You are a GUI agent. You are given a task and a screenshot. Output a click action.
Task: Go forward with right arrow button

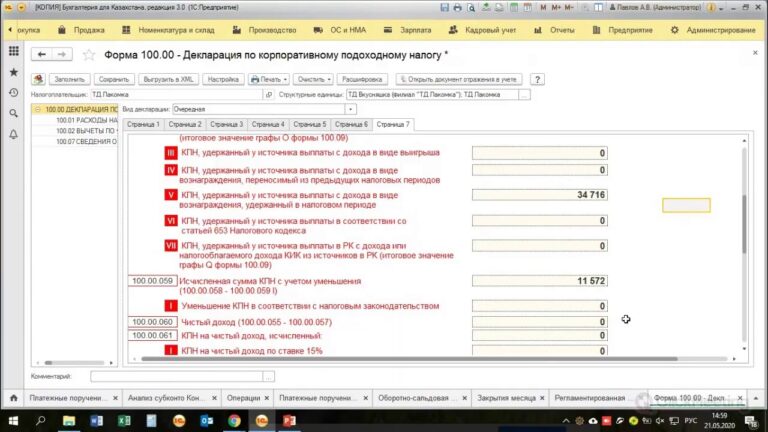coord(62,54)
